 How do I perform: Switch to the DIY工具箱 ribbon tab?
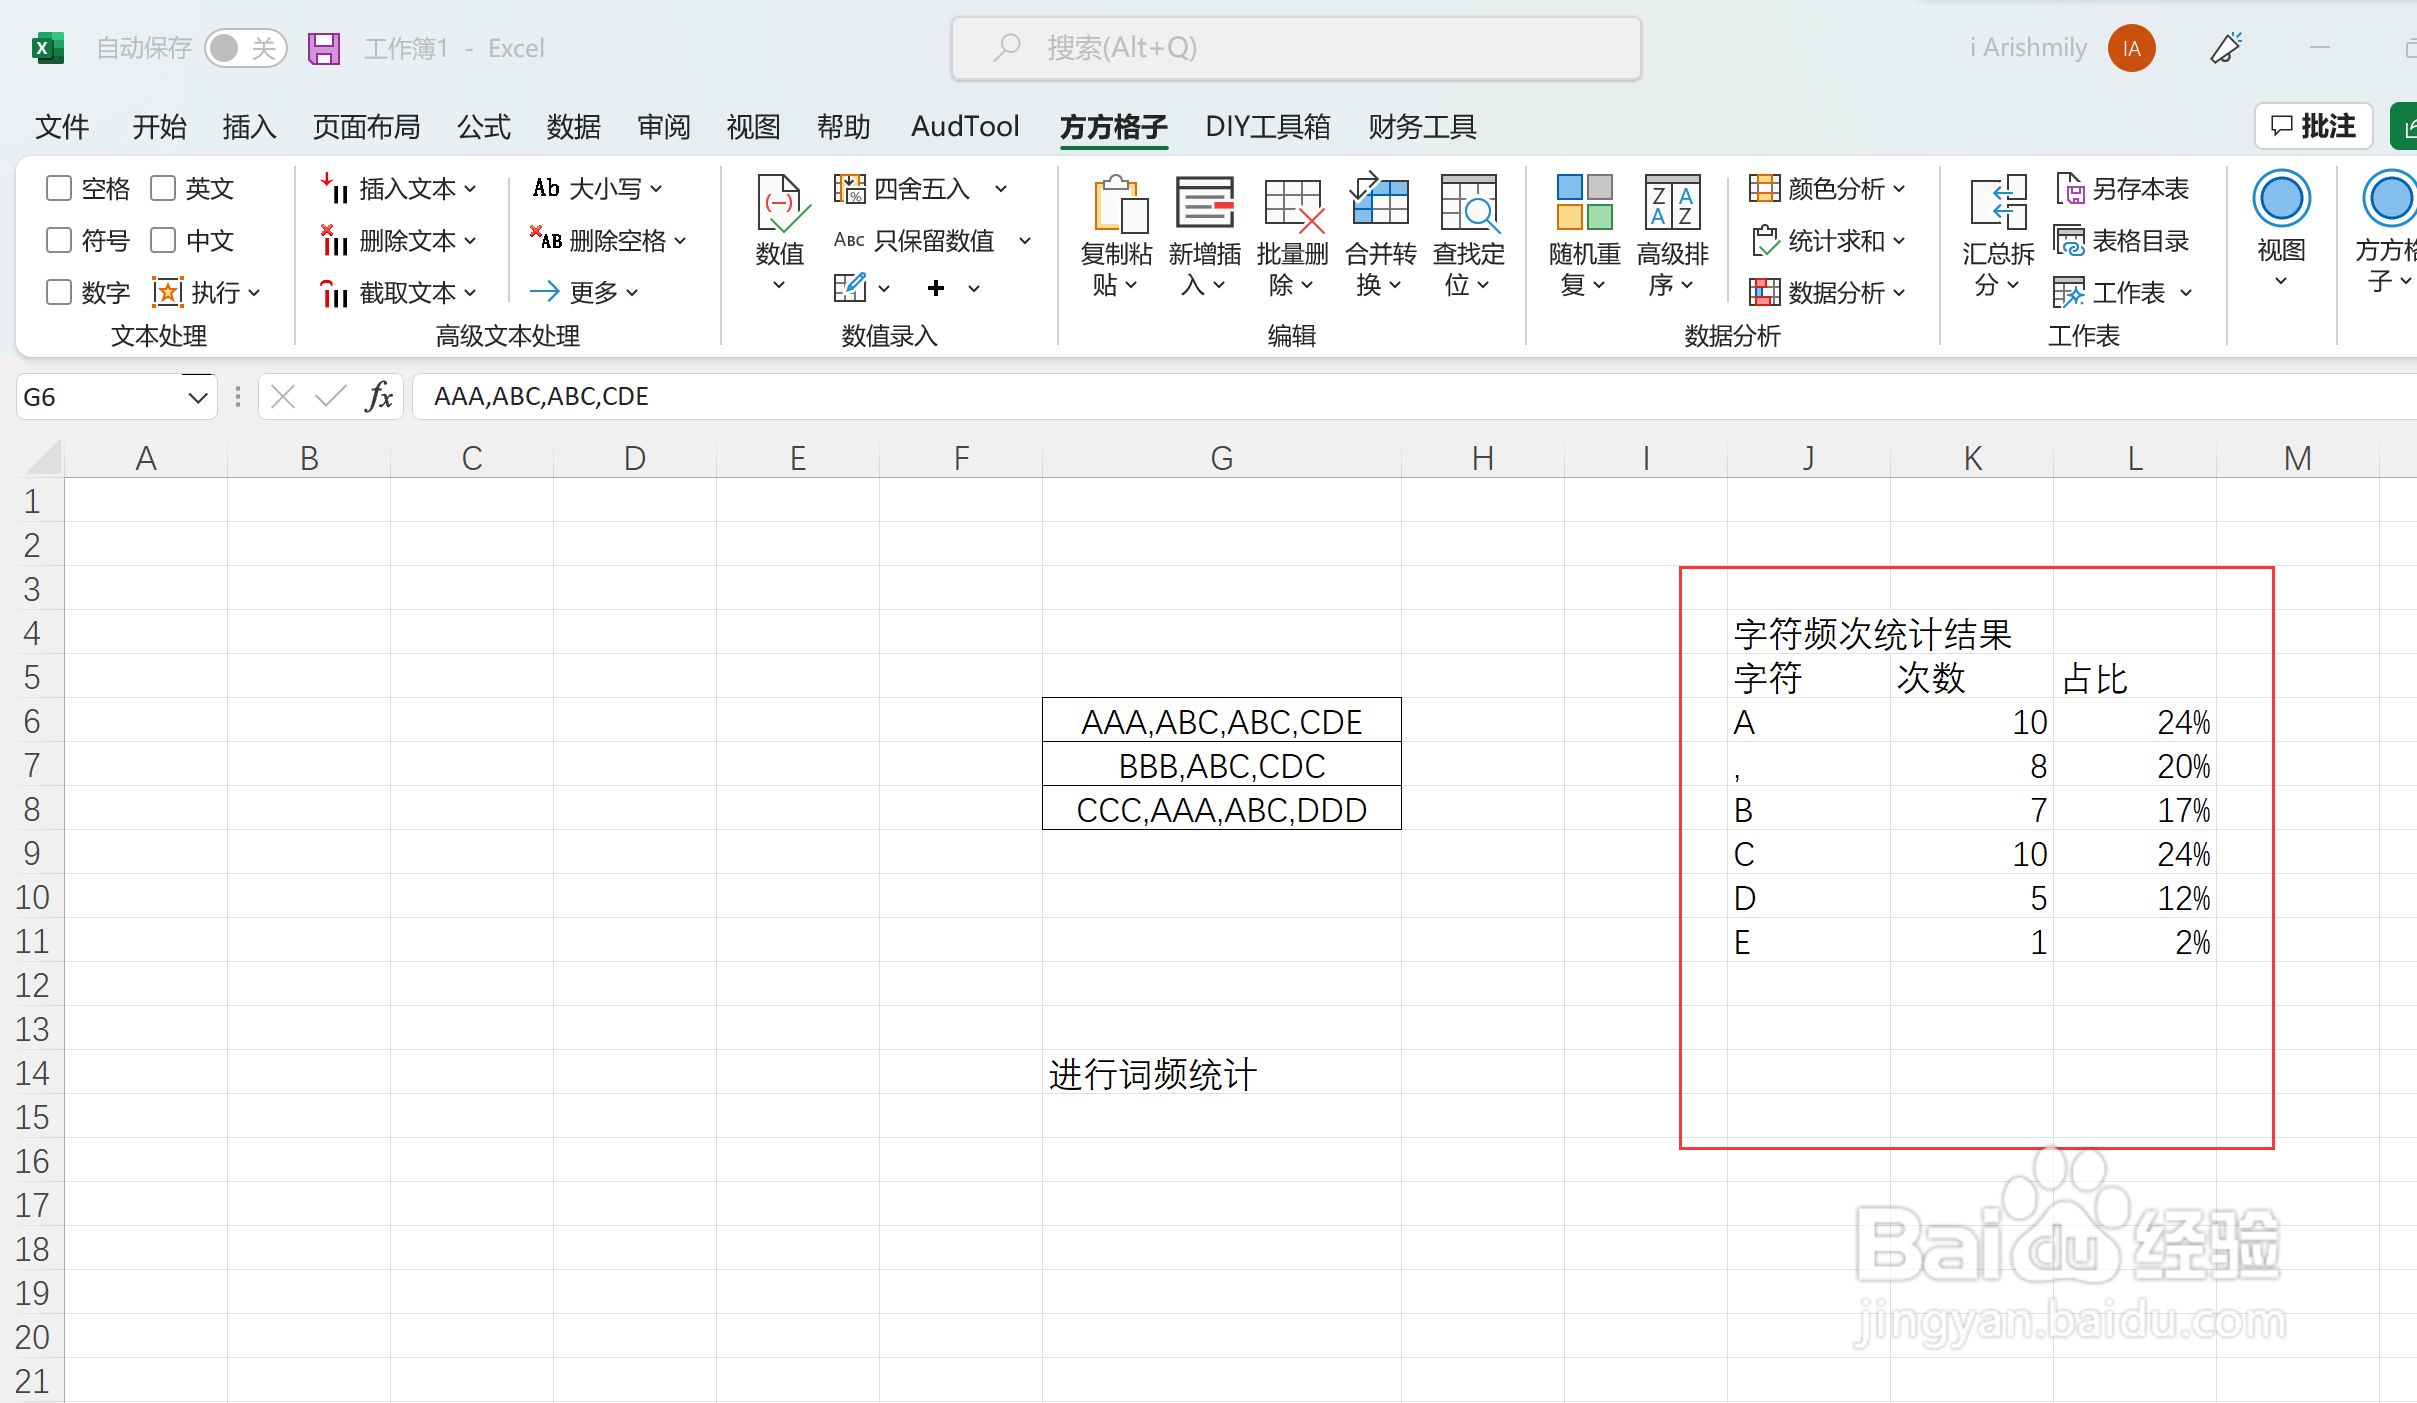point(1266,127)
